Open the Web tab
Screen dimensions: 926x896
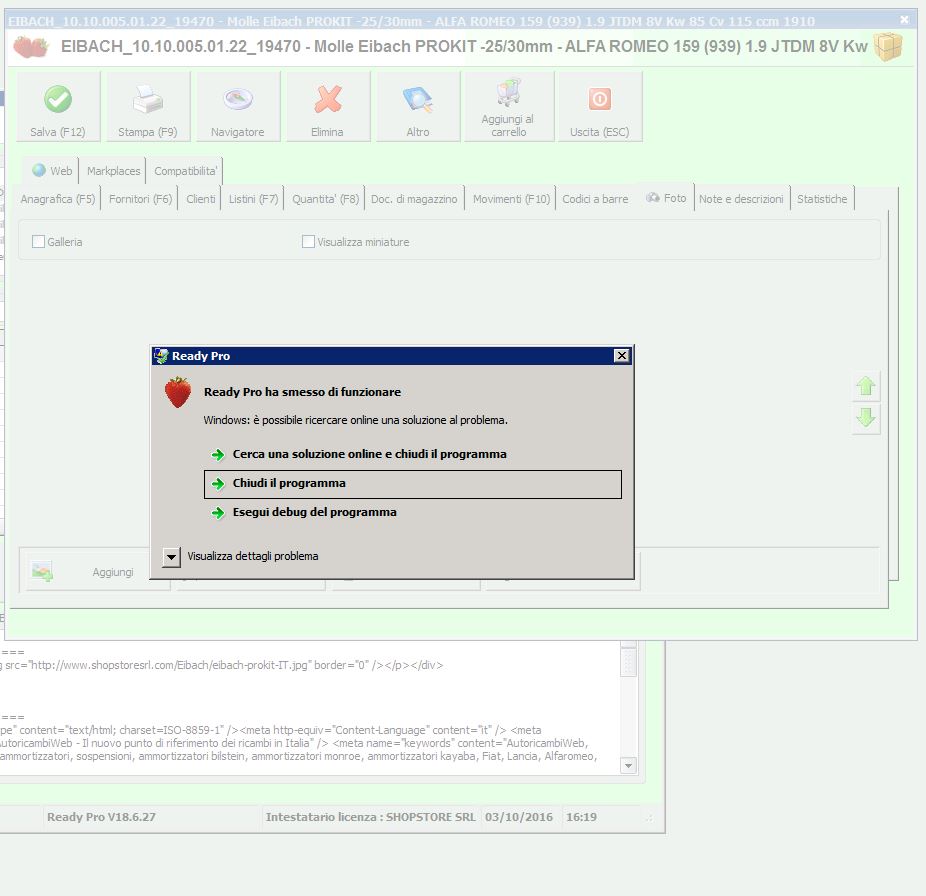pos(53,171)
